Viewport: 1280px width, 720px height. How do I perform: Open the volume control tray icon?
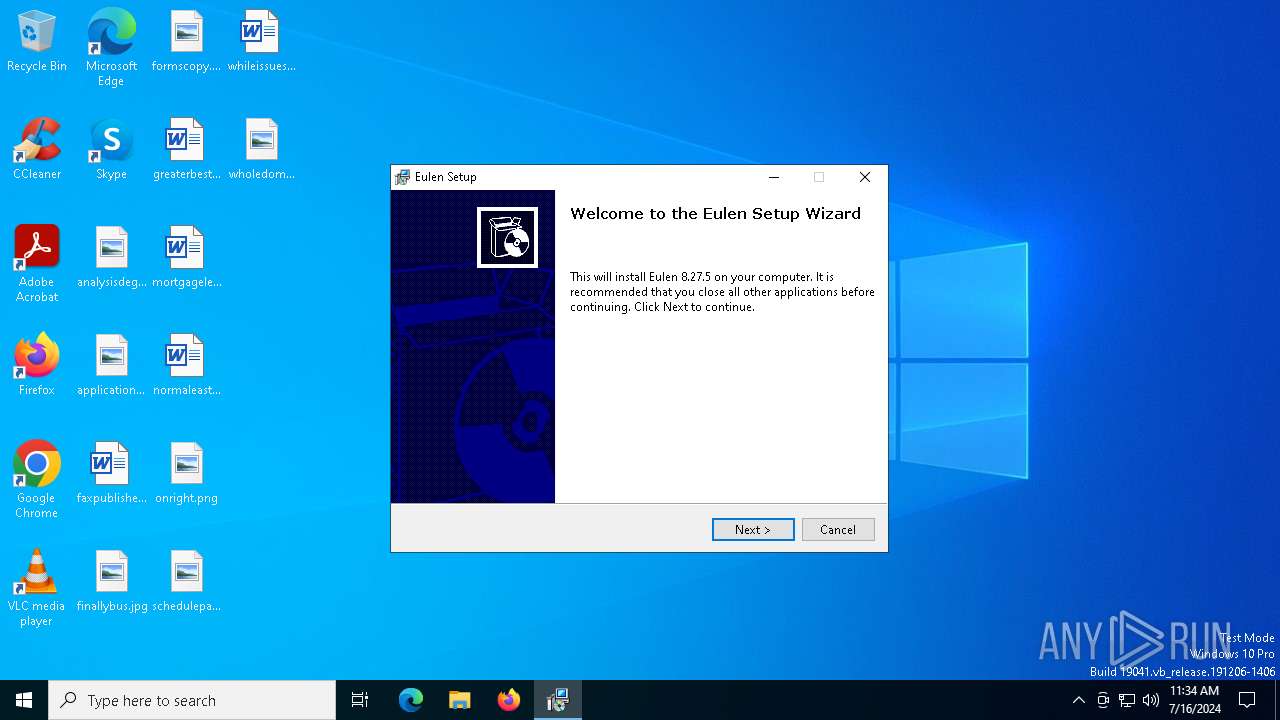point(1151,700)
